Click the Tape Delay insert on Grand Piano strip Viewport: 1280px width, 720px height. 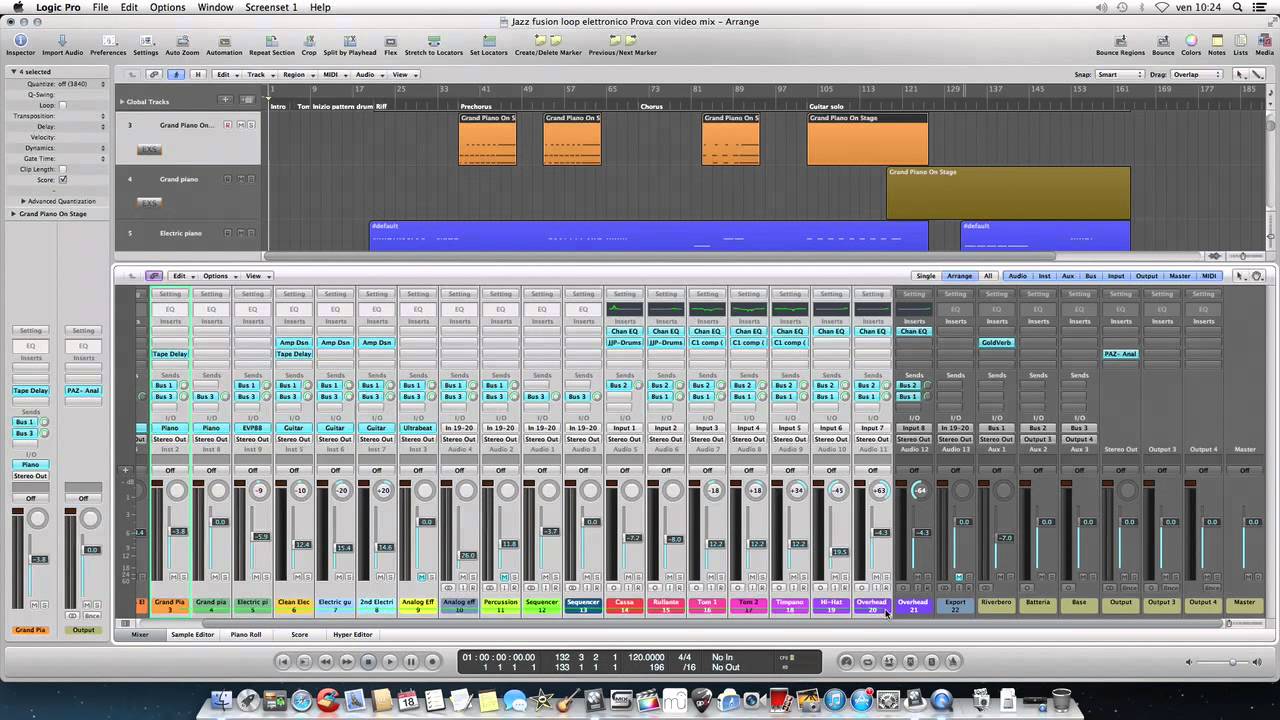point(170,354)
